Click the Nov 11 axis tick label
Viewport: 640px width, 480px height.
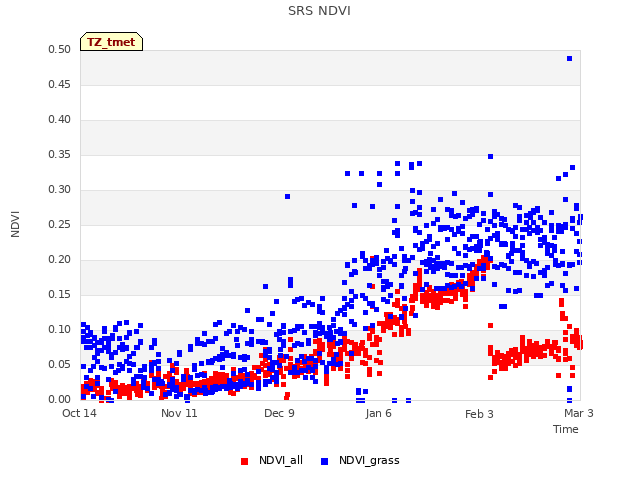[179, 413]
